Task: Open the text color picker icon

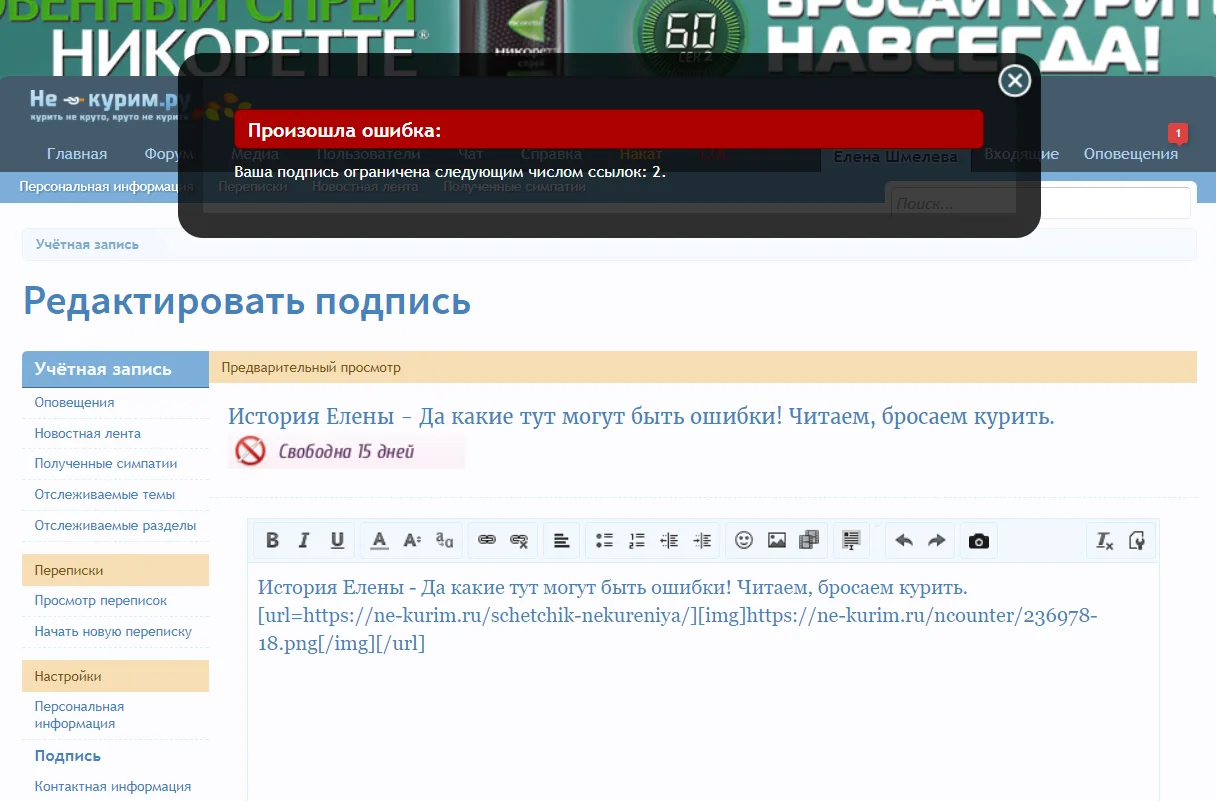Action: 379,540
